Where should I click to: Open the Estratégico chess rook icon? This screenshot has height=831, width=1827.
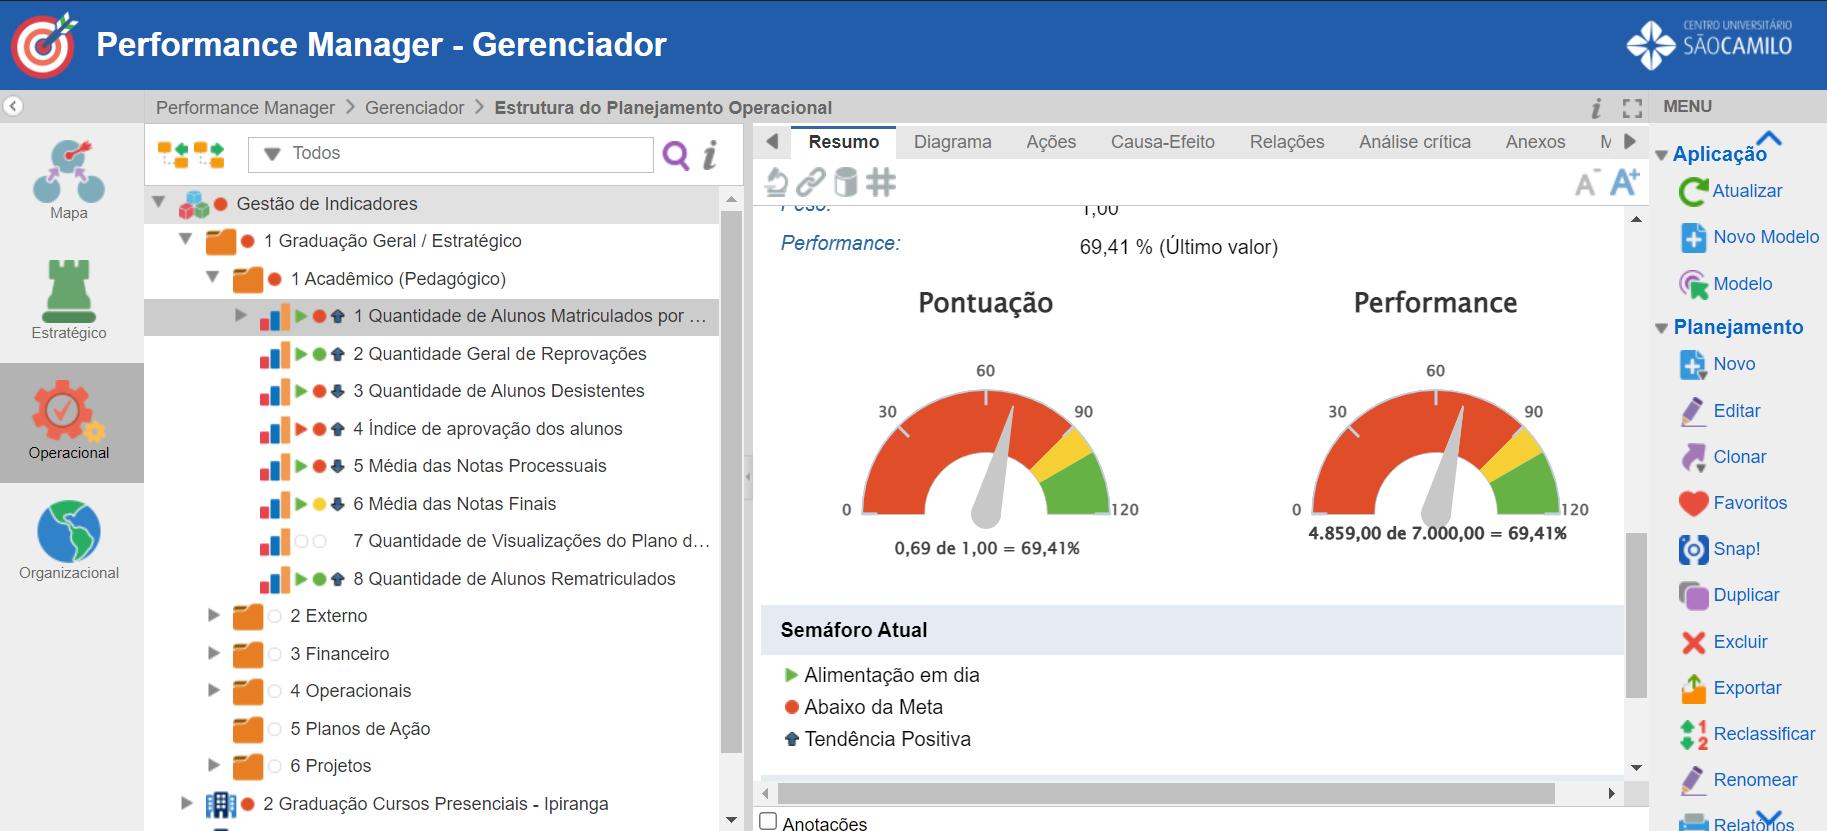pyautogui.click(x=69, y=290)
